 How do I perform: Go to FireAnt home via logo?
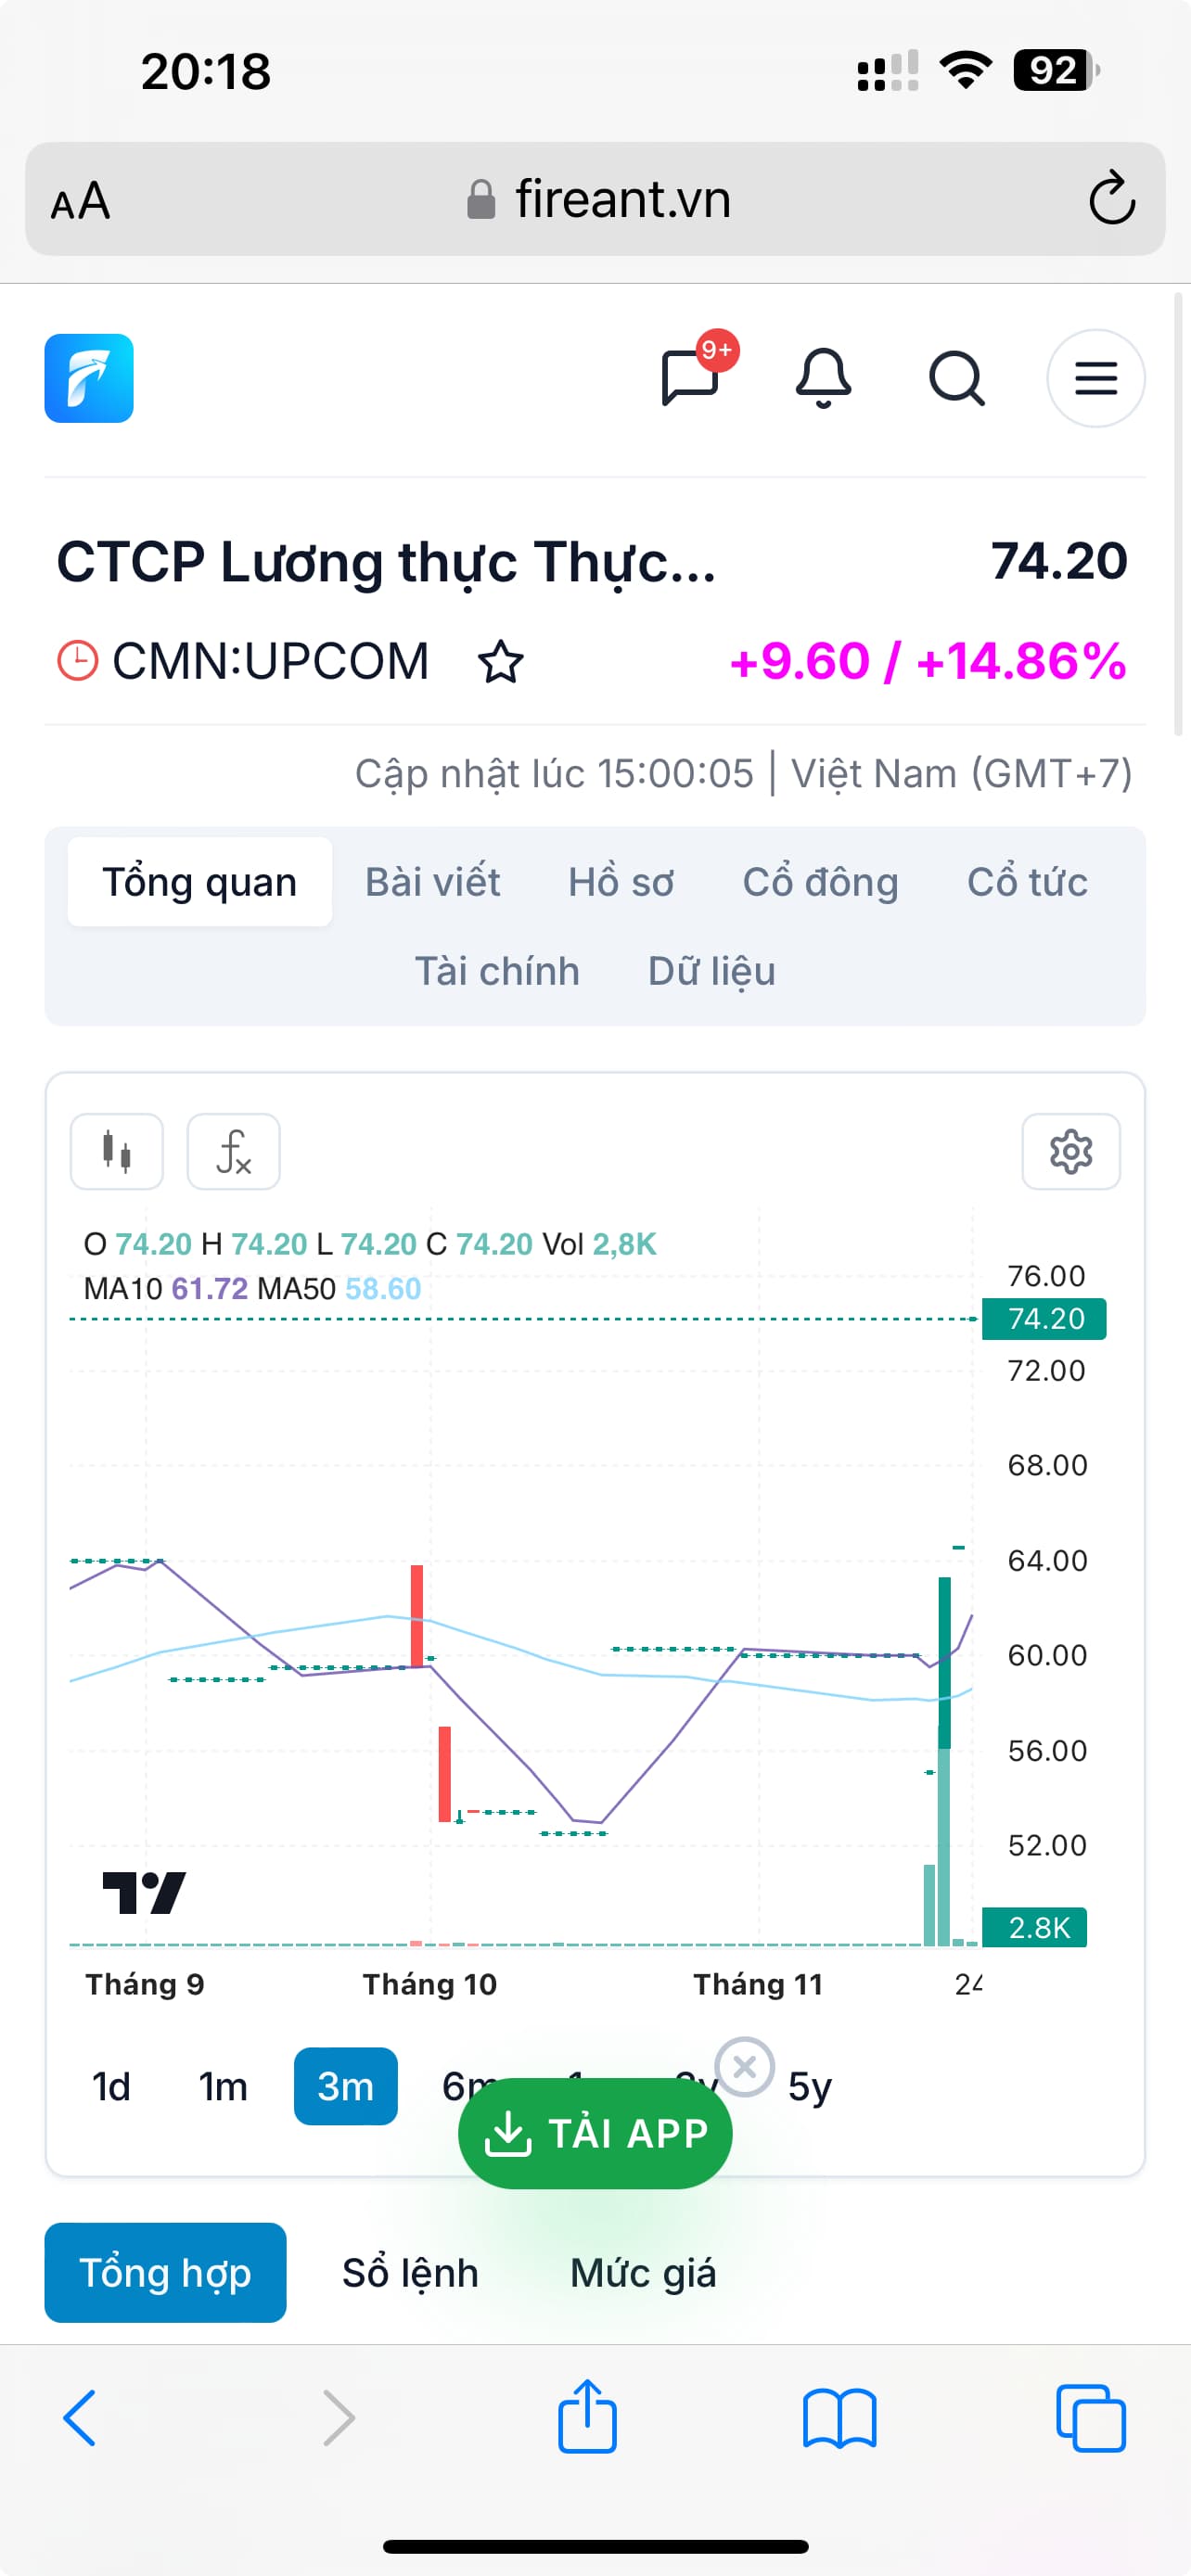click(x=89, y=378)
